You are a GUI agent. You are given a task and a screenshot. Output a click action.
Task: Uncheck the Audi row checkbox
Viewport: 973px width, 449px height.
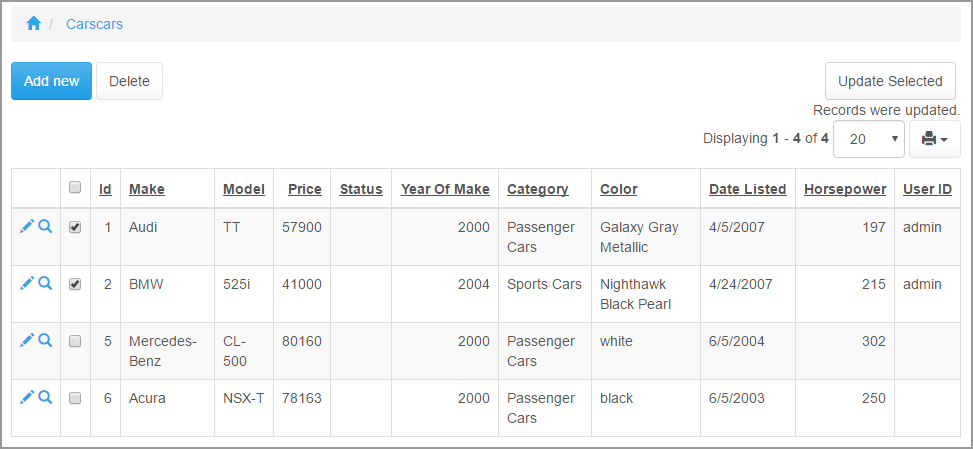(x=75, y=227)
